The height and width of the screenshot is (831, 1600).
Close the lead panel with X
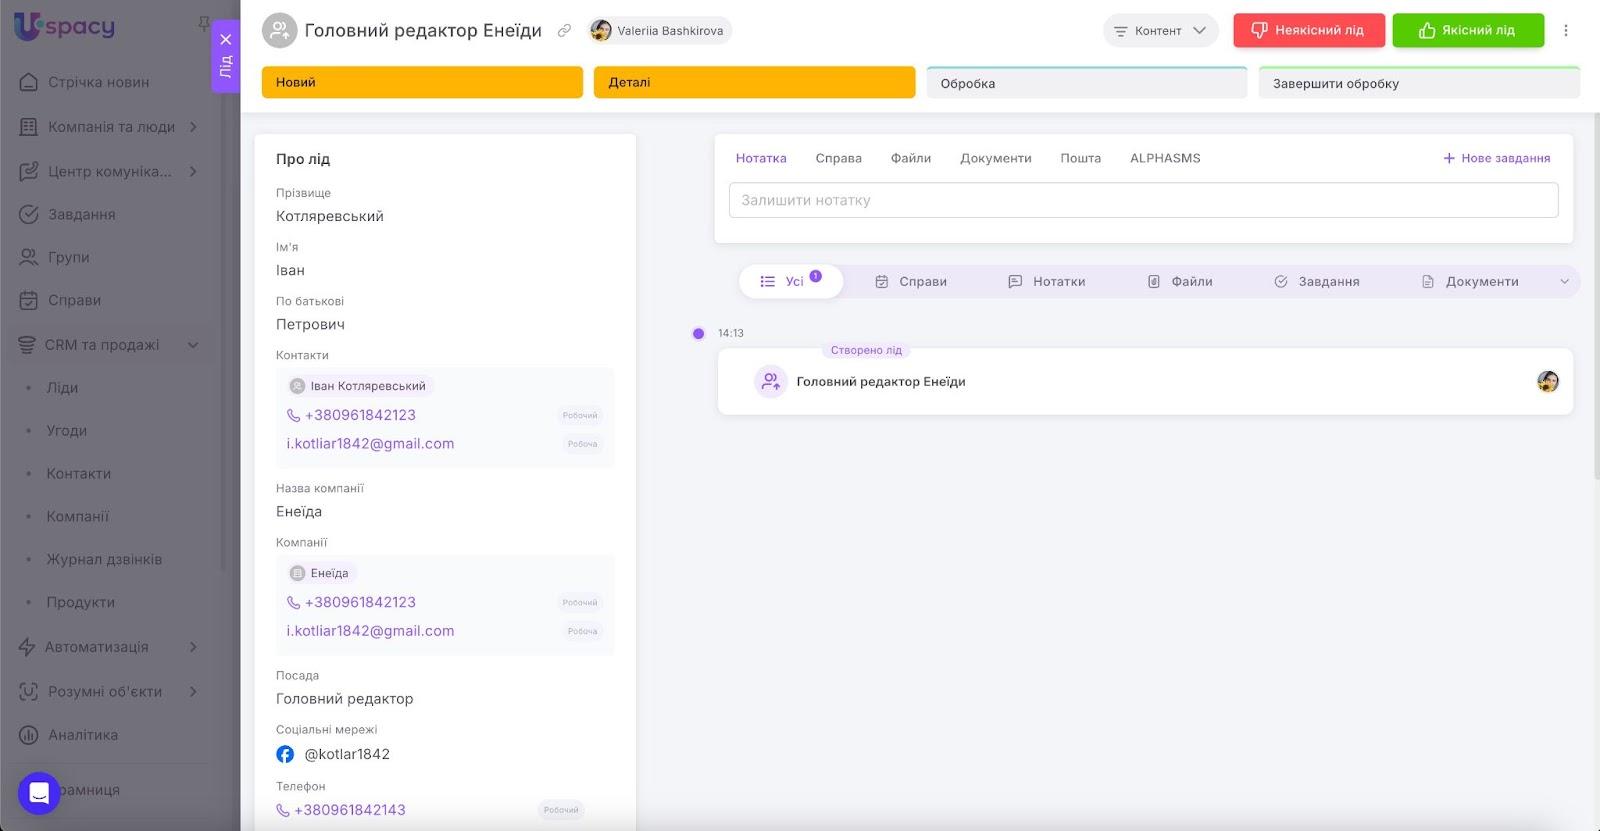click(226, 40)
